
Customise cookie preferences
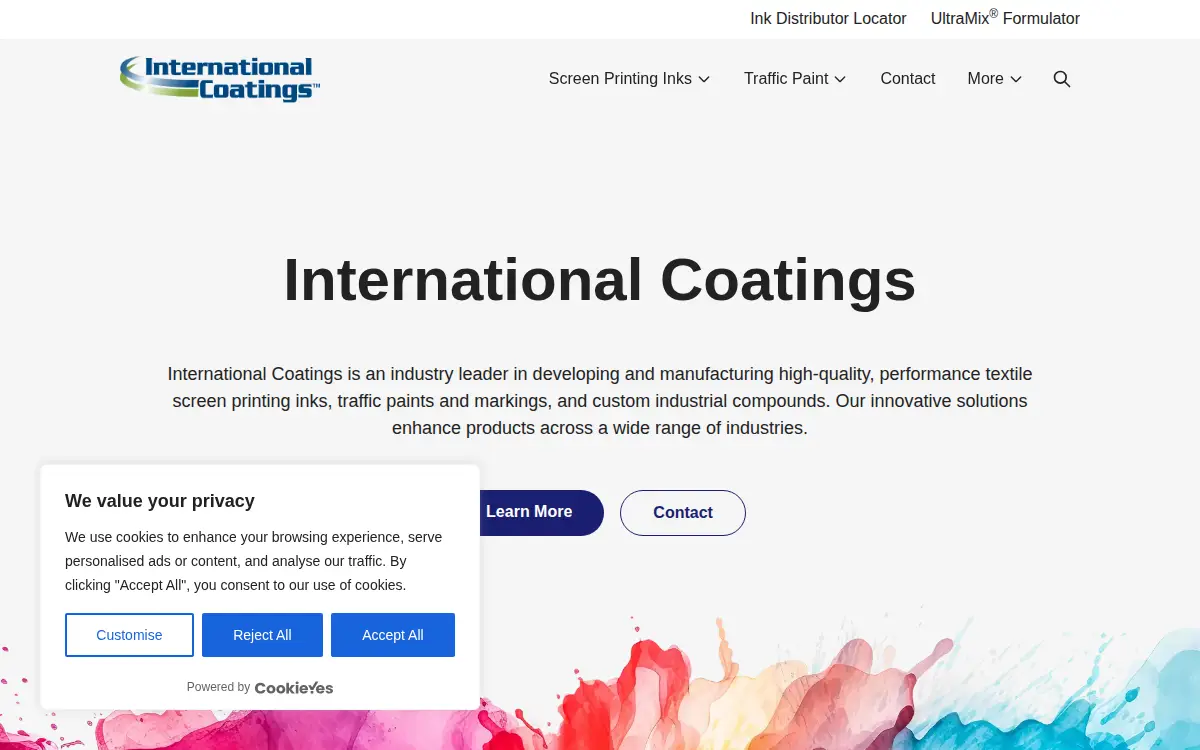pos(129,635)
